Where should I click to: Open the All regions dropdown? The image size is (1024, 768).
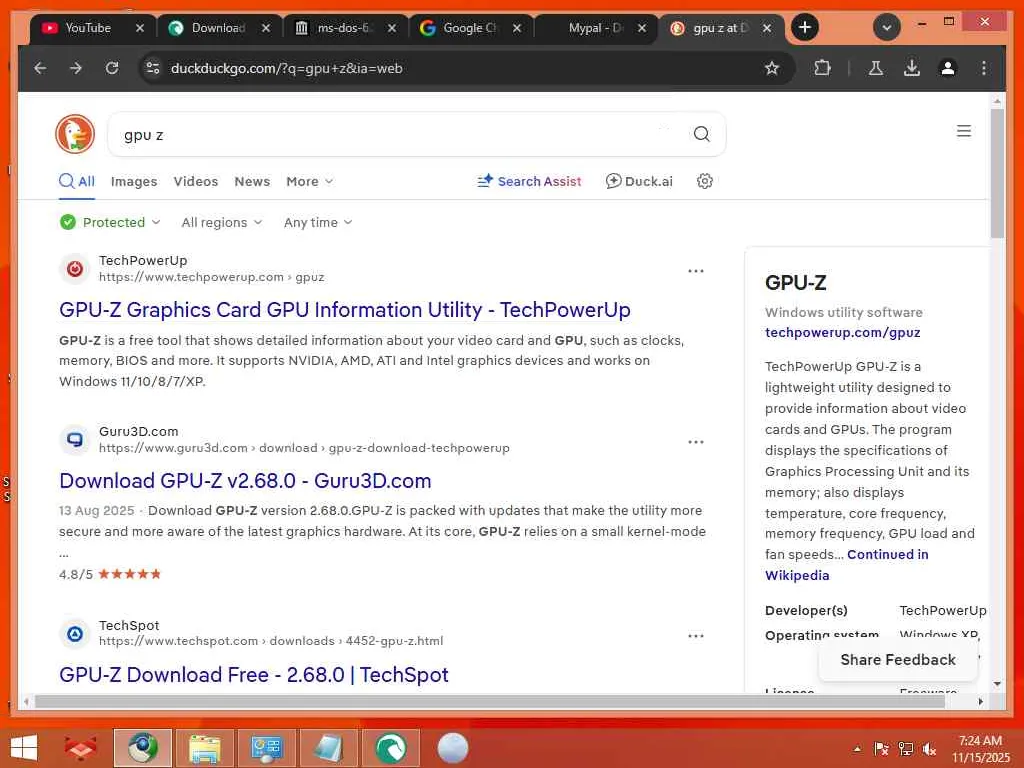click(x=222, y=222)
